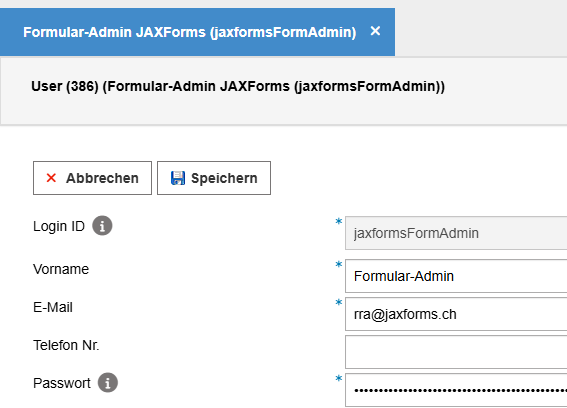
Task: Save the user with Speichern
Action: coord(214,178)
